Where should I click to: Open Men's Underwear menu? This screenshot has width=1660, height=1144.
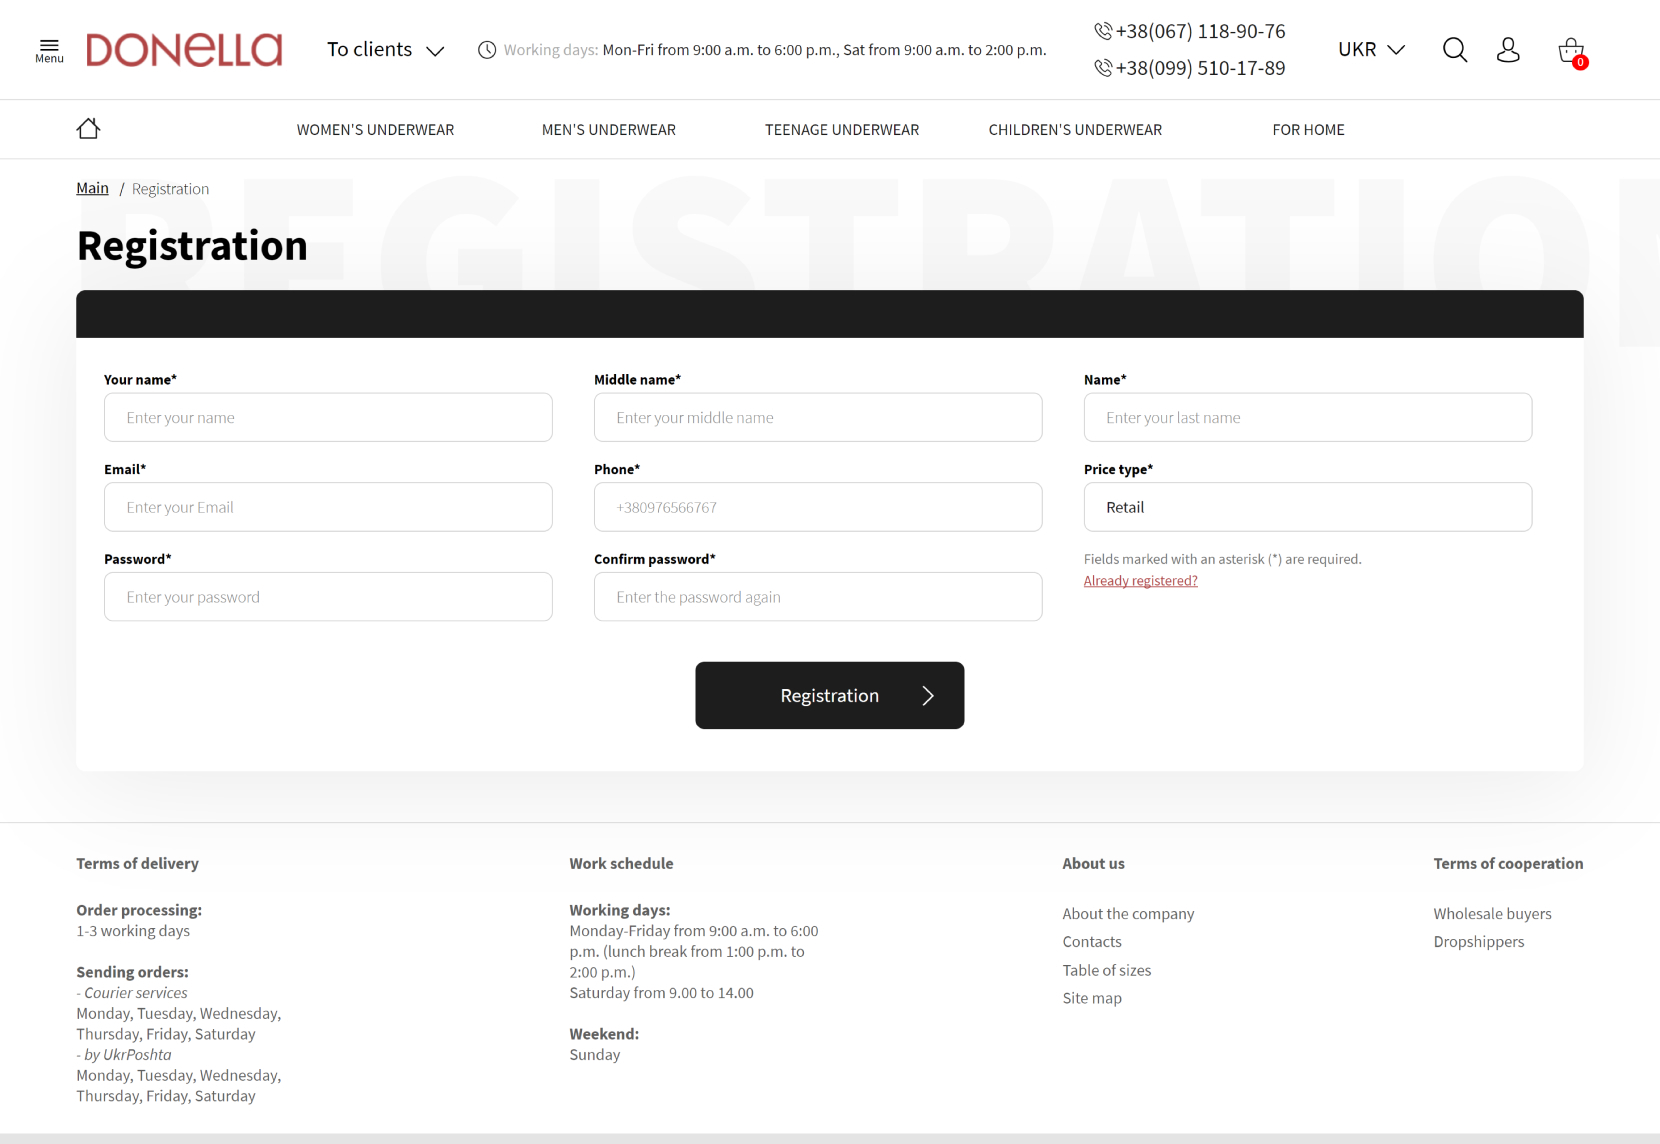click(x=608, y=130)
